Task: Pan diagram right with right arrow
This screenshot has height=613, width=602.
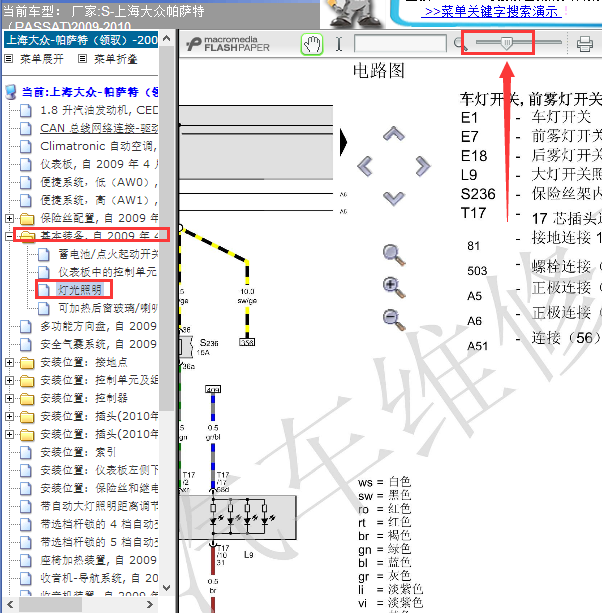Action: point(423,166)
